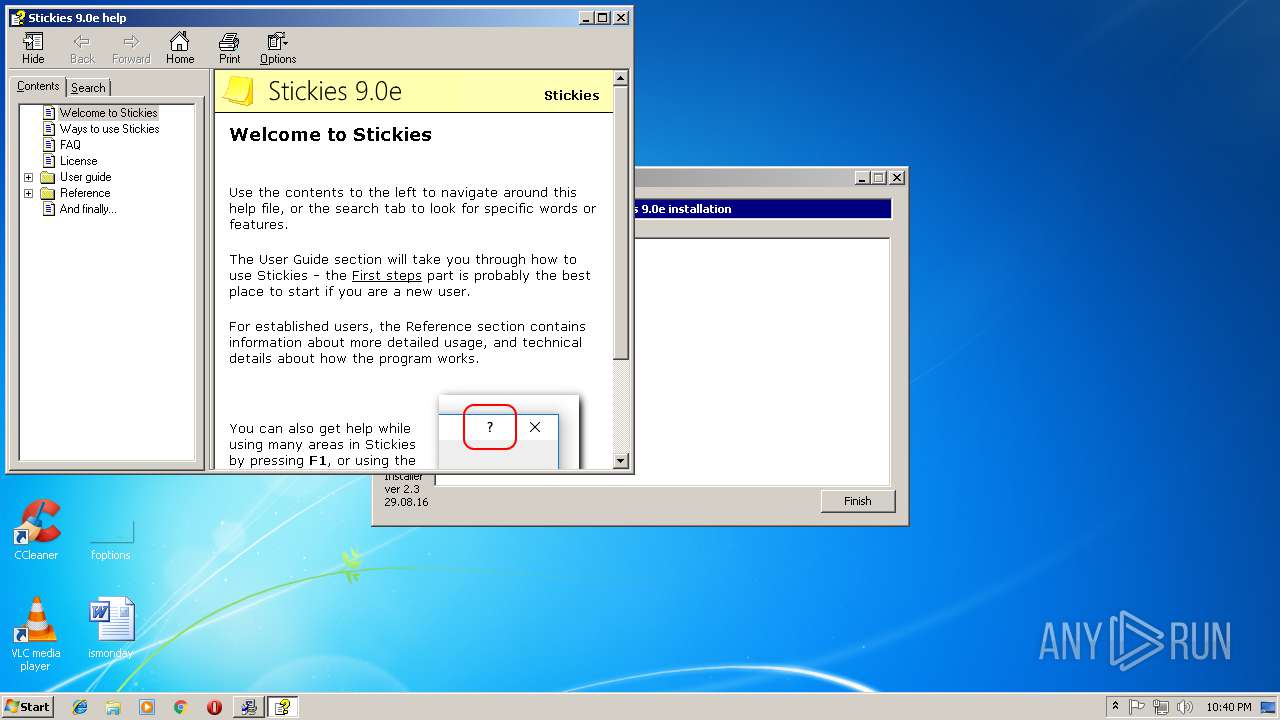Open the Options toolbar menu
This screenshot has width=1280, height=720.
point(278,48)
